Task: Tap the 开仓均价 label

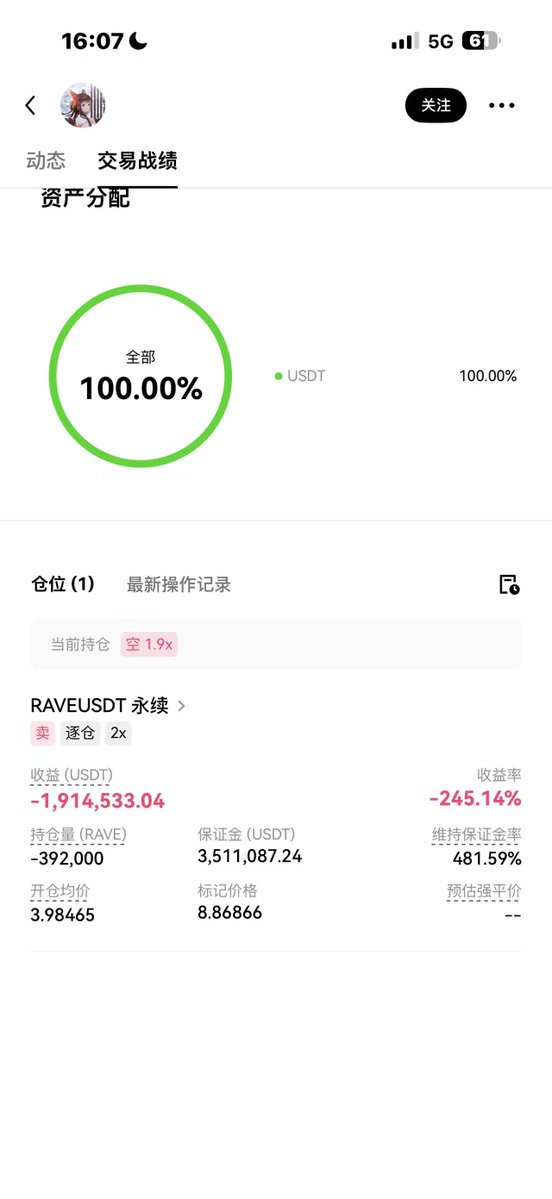Action: pyautogui.click(x=60, y=891)
